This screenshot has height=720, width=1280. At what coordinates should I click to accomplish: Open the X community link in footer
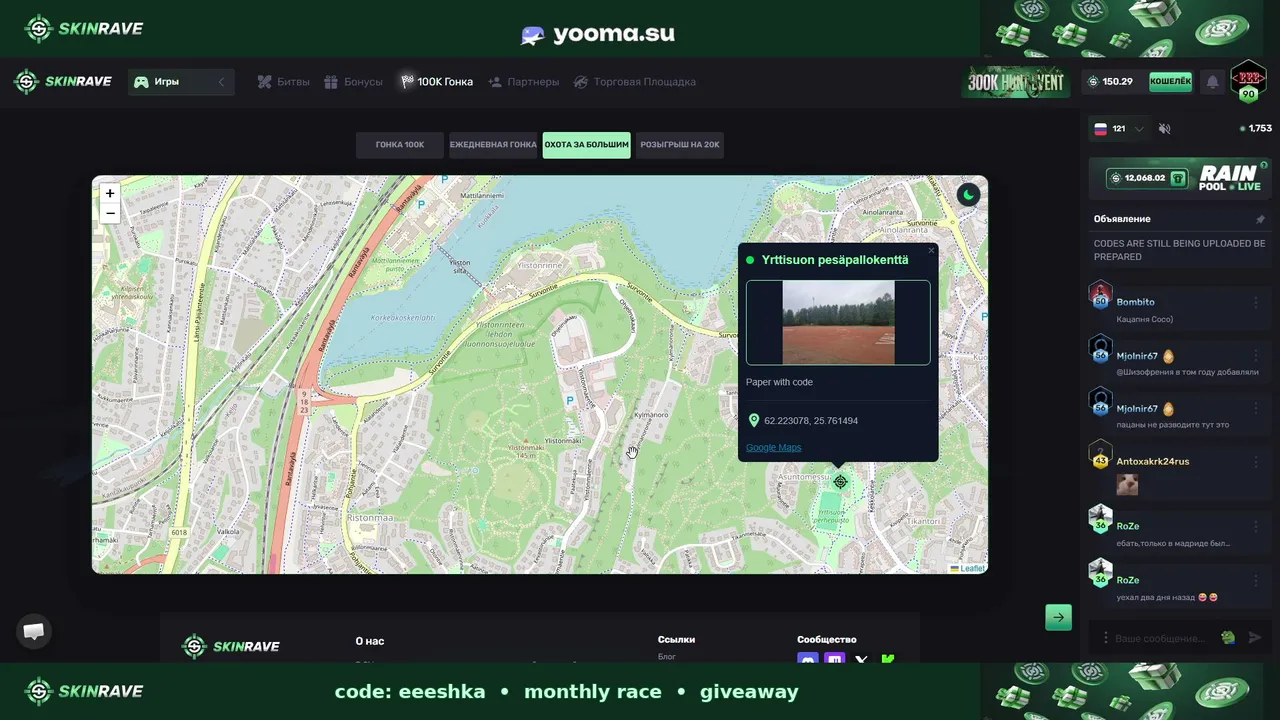pos(861,659)
